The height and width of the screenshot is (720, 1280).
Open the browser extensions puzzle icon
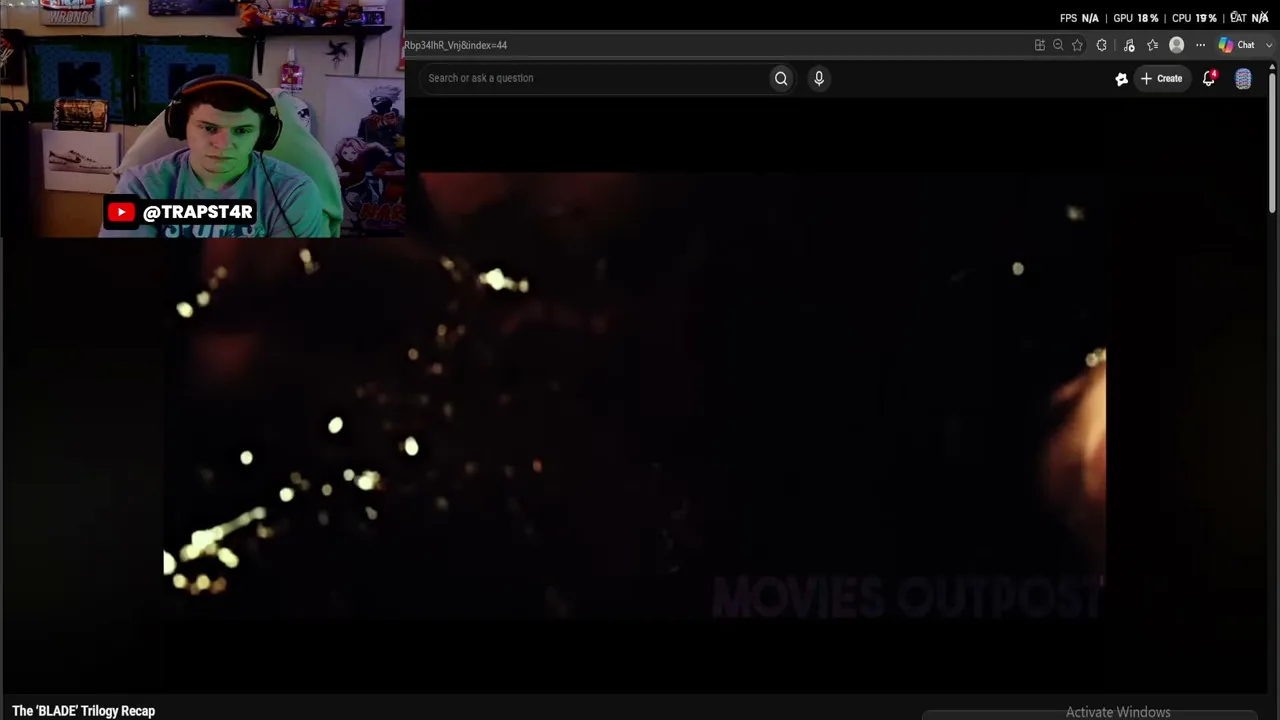coord(1102,45)
